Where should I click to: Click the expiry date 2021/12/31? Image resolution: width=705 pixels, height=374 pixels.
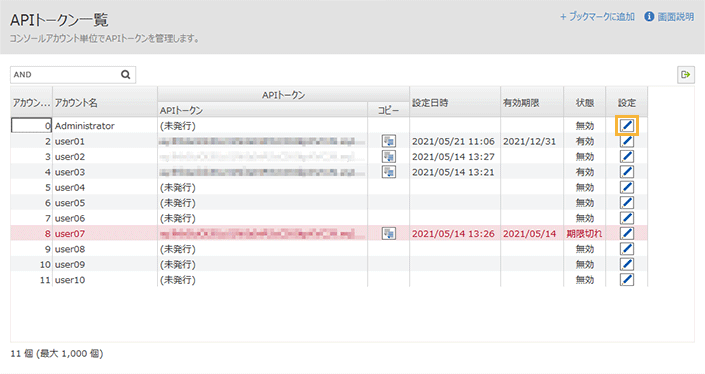pos(529,141)
